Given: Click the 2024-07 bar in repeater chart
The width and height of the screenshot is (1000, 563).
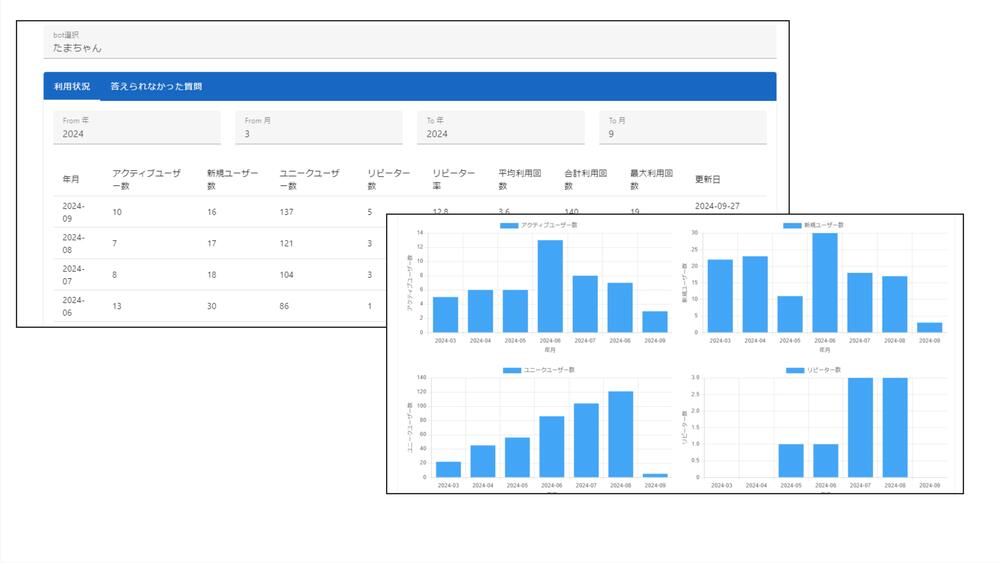Looking at the screenshot, I should (860, 427).
